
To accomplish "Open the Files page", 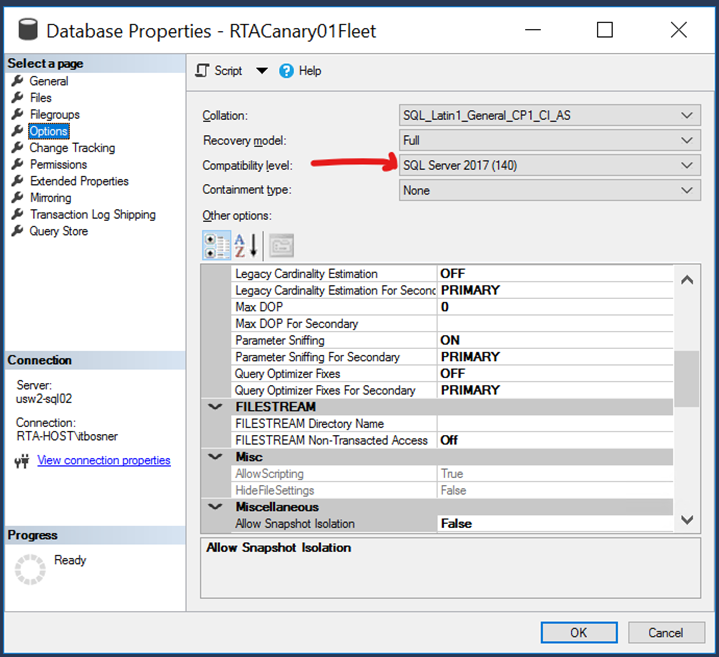I will tap(41, 98).
